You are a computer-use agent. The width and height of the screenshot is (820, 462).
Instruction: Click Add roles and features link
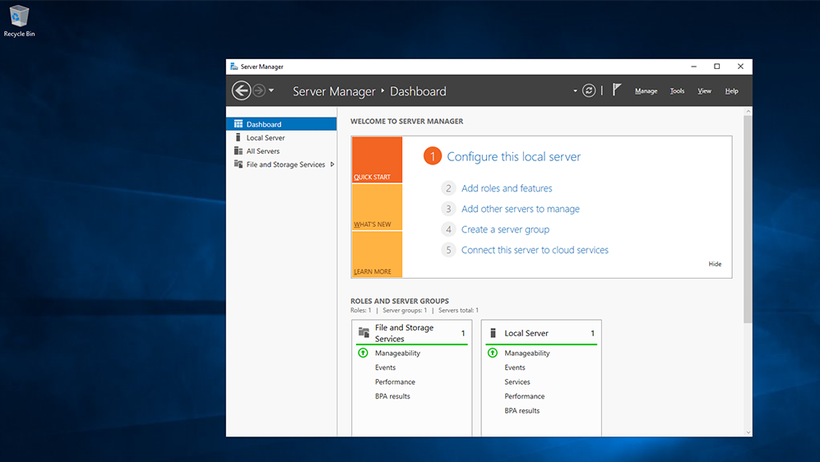pyautogui.click(x=507, y=188)
